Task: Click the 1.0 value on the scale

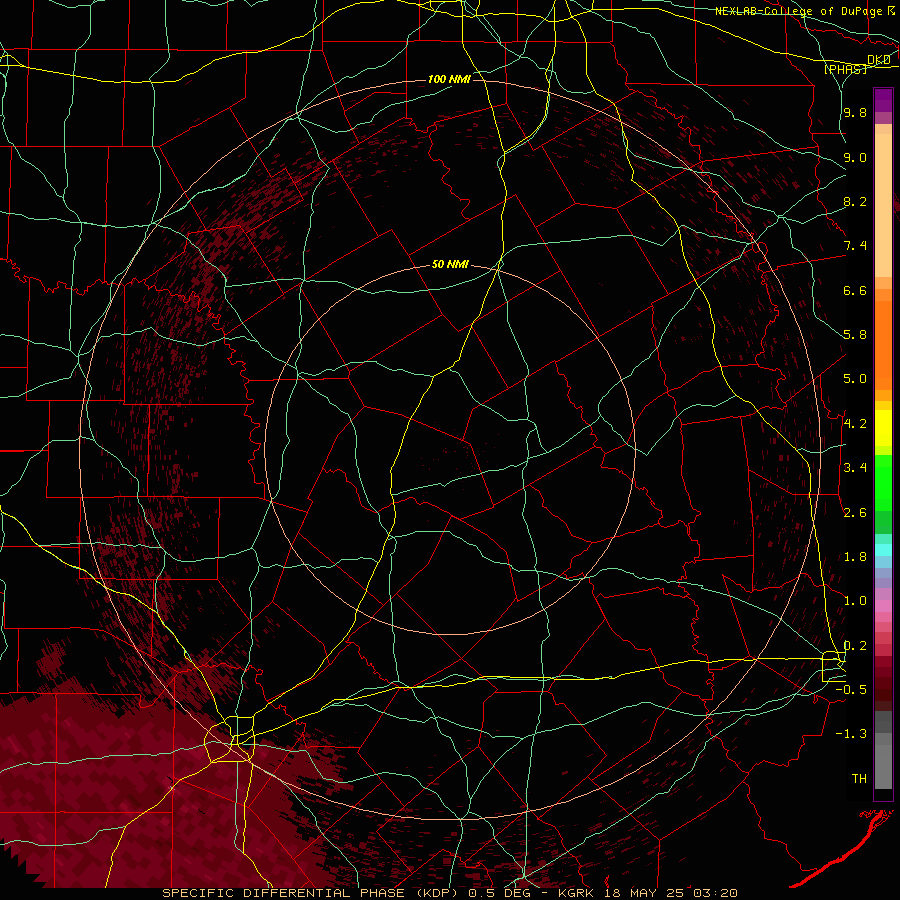Action: [x=855, y=601]
